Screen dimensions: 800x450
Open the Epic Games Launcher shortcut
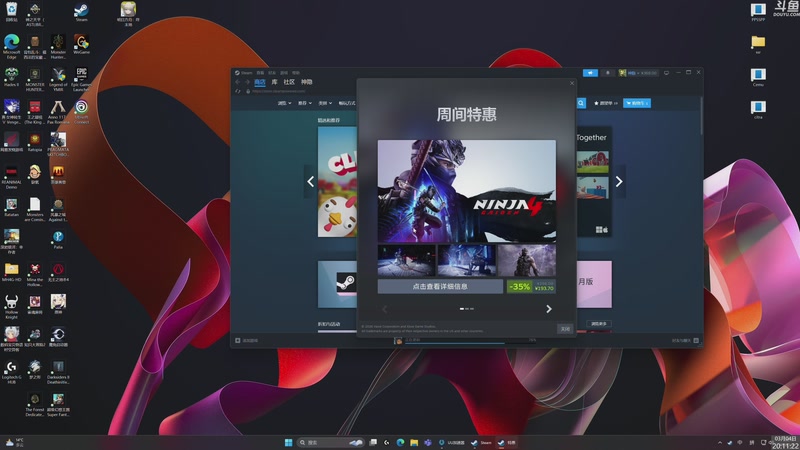81,80
